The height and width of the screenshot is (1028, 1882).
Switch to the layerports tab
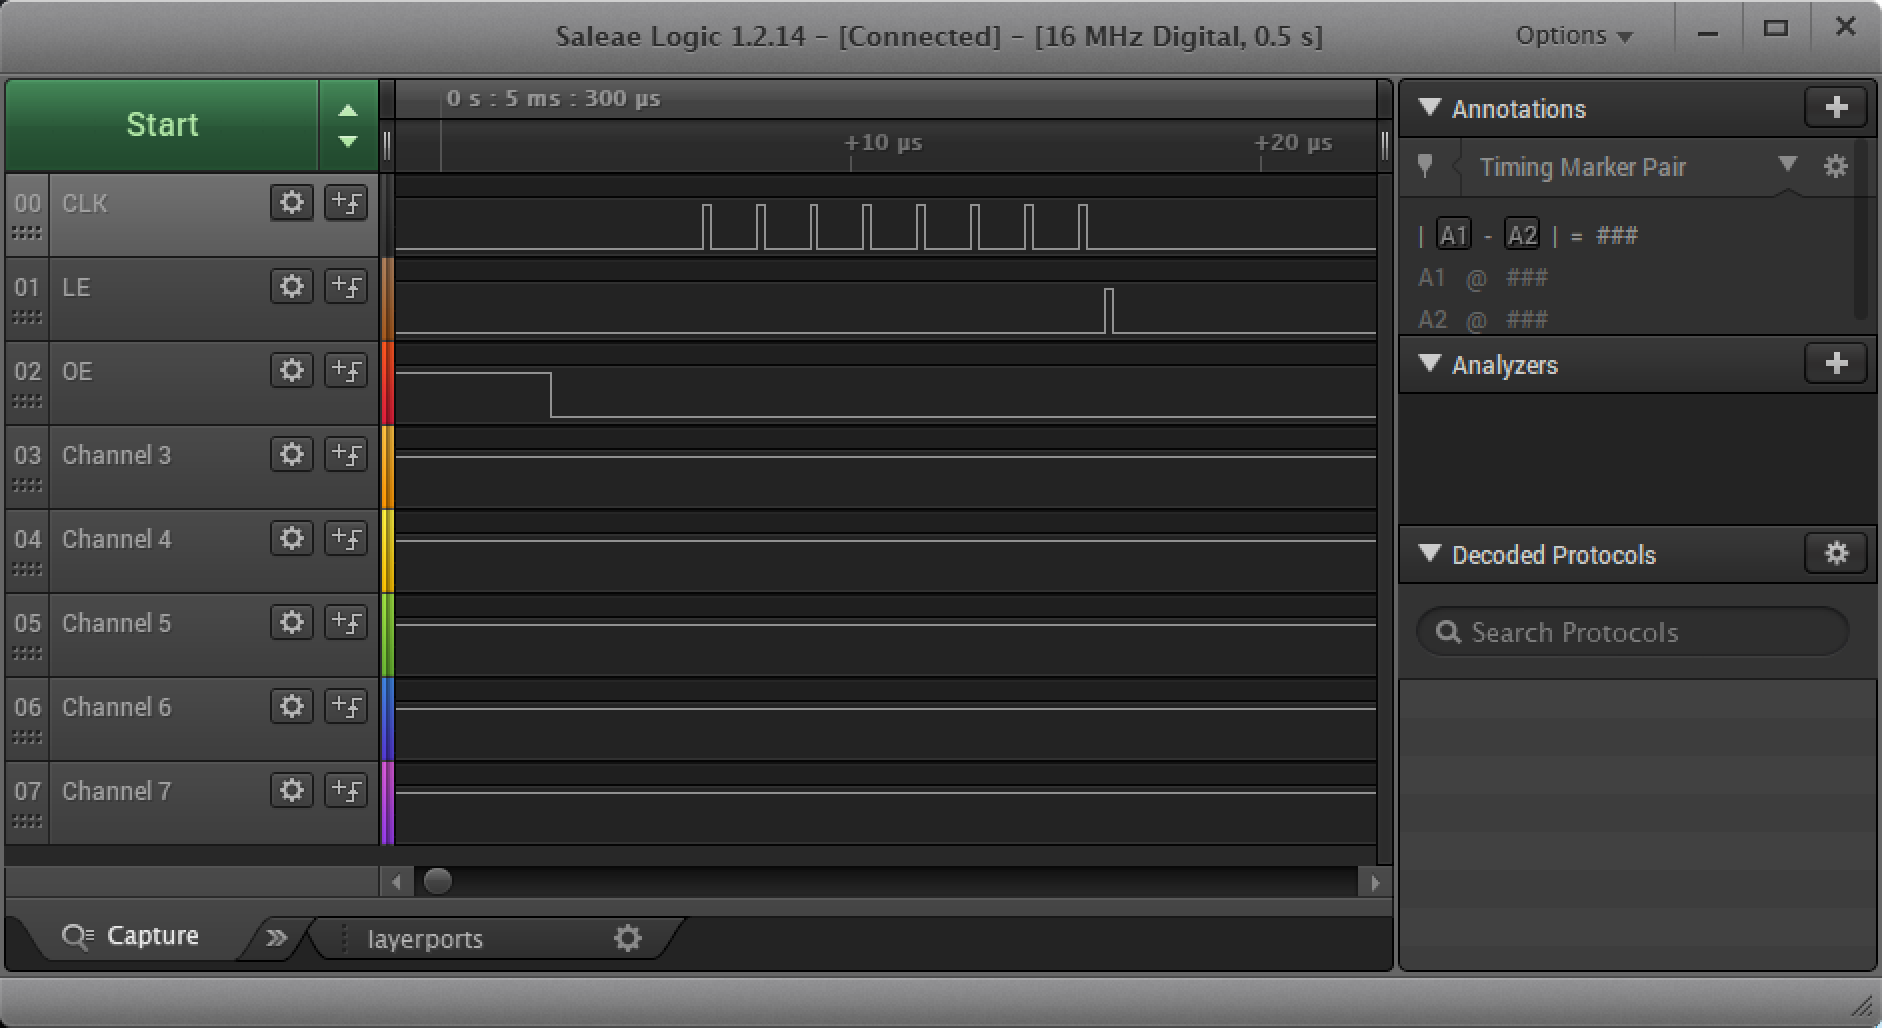[x=425, y=939]
